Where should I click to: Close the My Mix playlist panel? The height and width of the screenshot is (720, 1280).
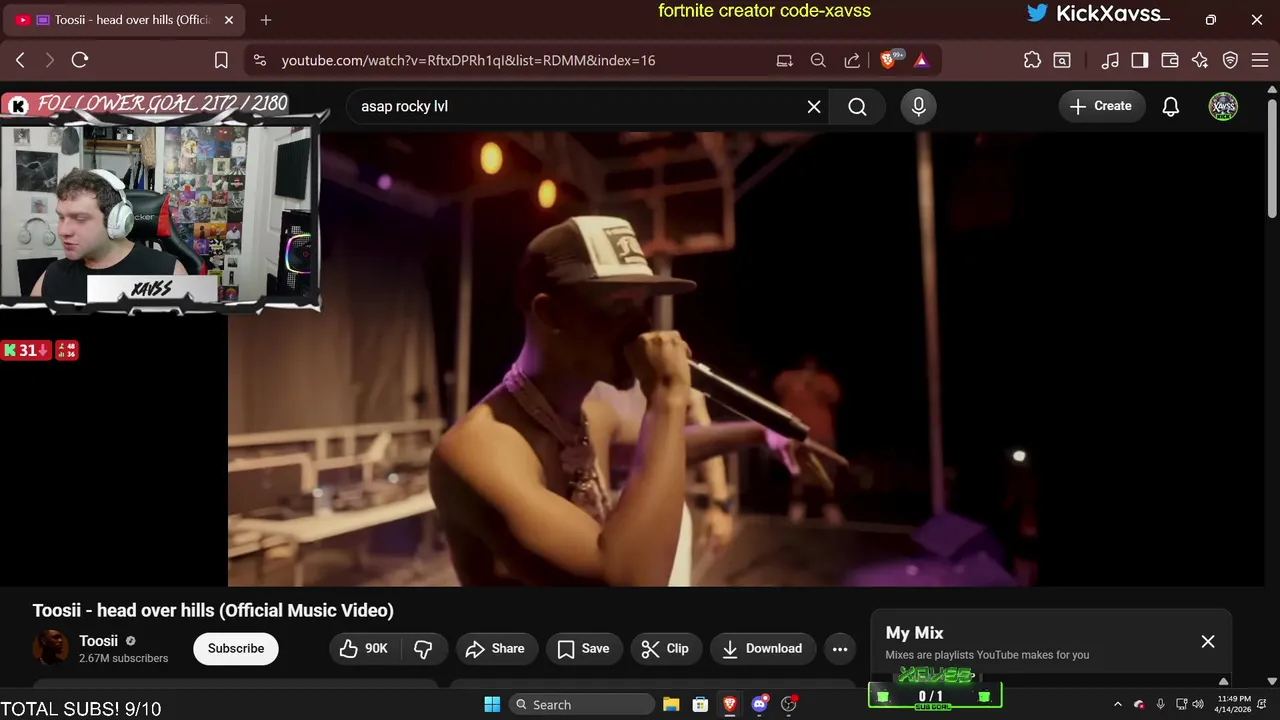coord(1208,641)
